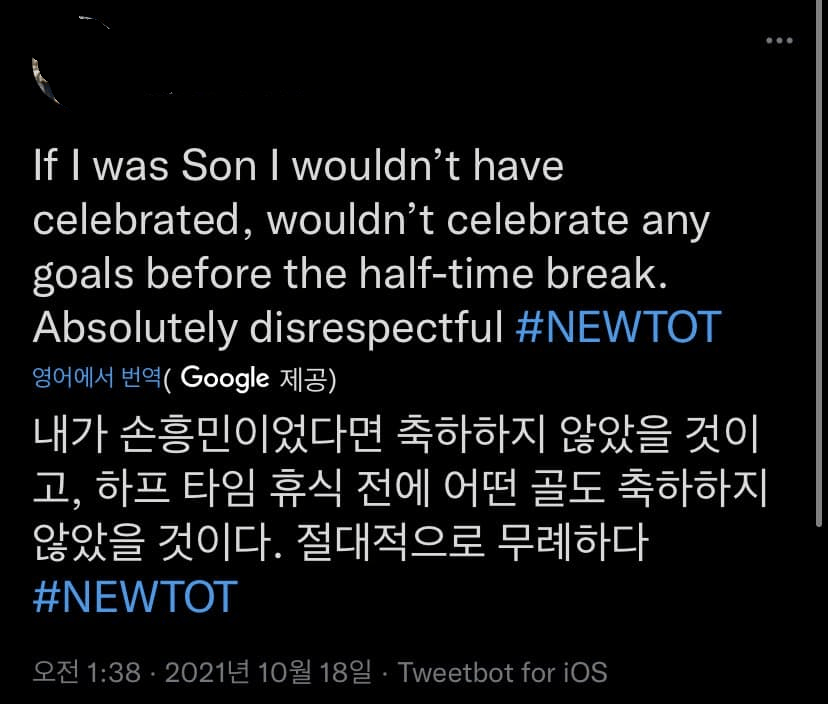Open the 'Tweetbot for iOS' source label

coord(503,672)
